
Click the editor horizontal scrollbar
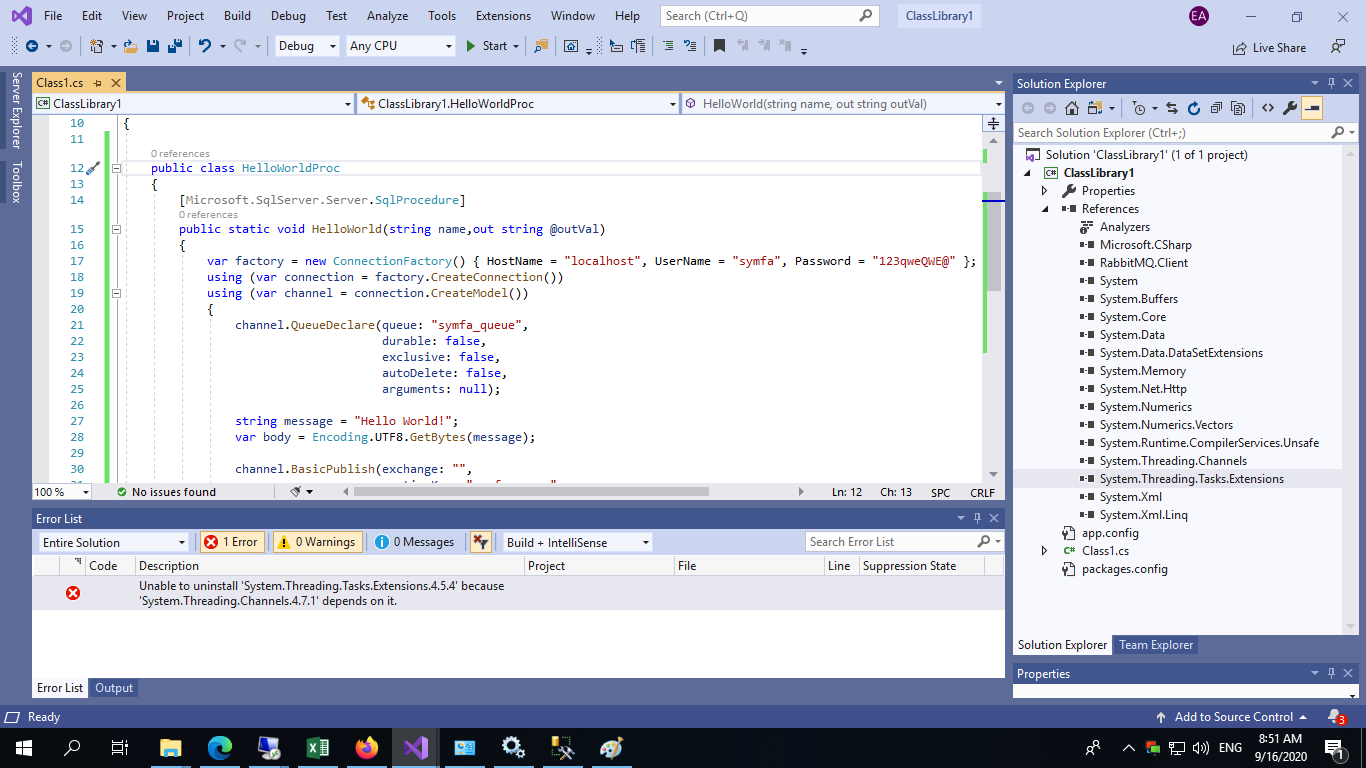530,492
